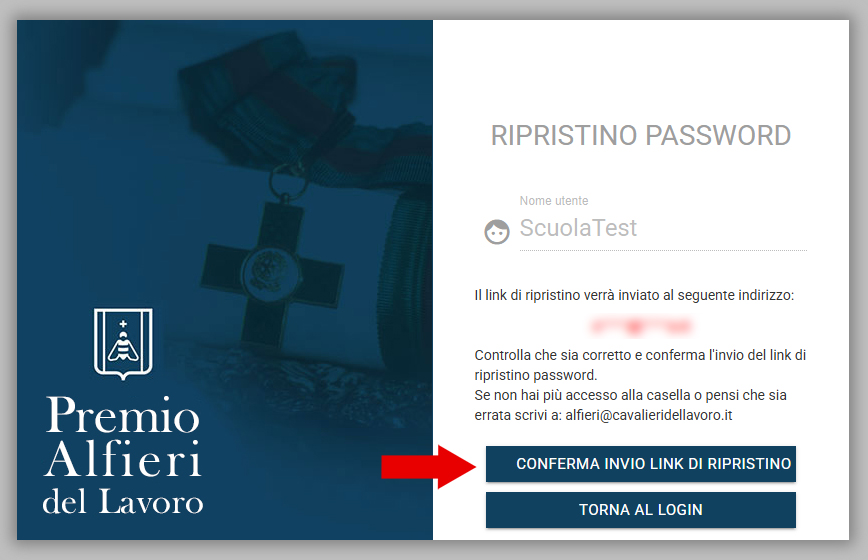
Task: Click the "Se non hai più accesso" sentence
Action: [x=631, y=405]
